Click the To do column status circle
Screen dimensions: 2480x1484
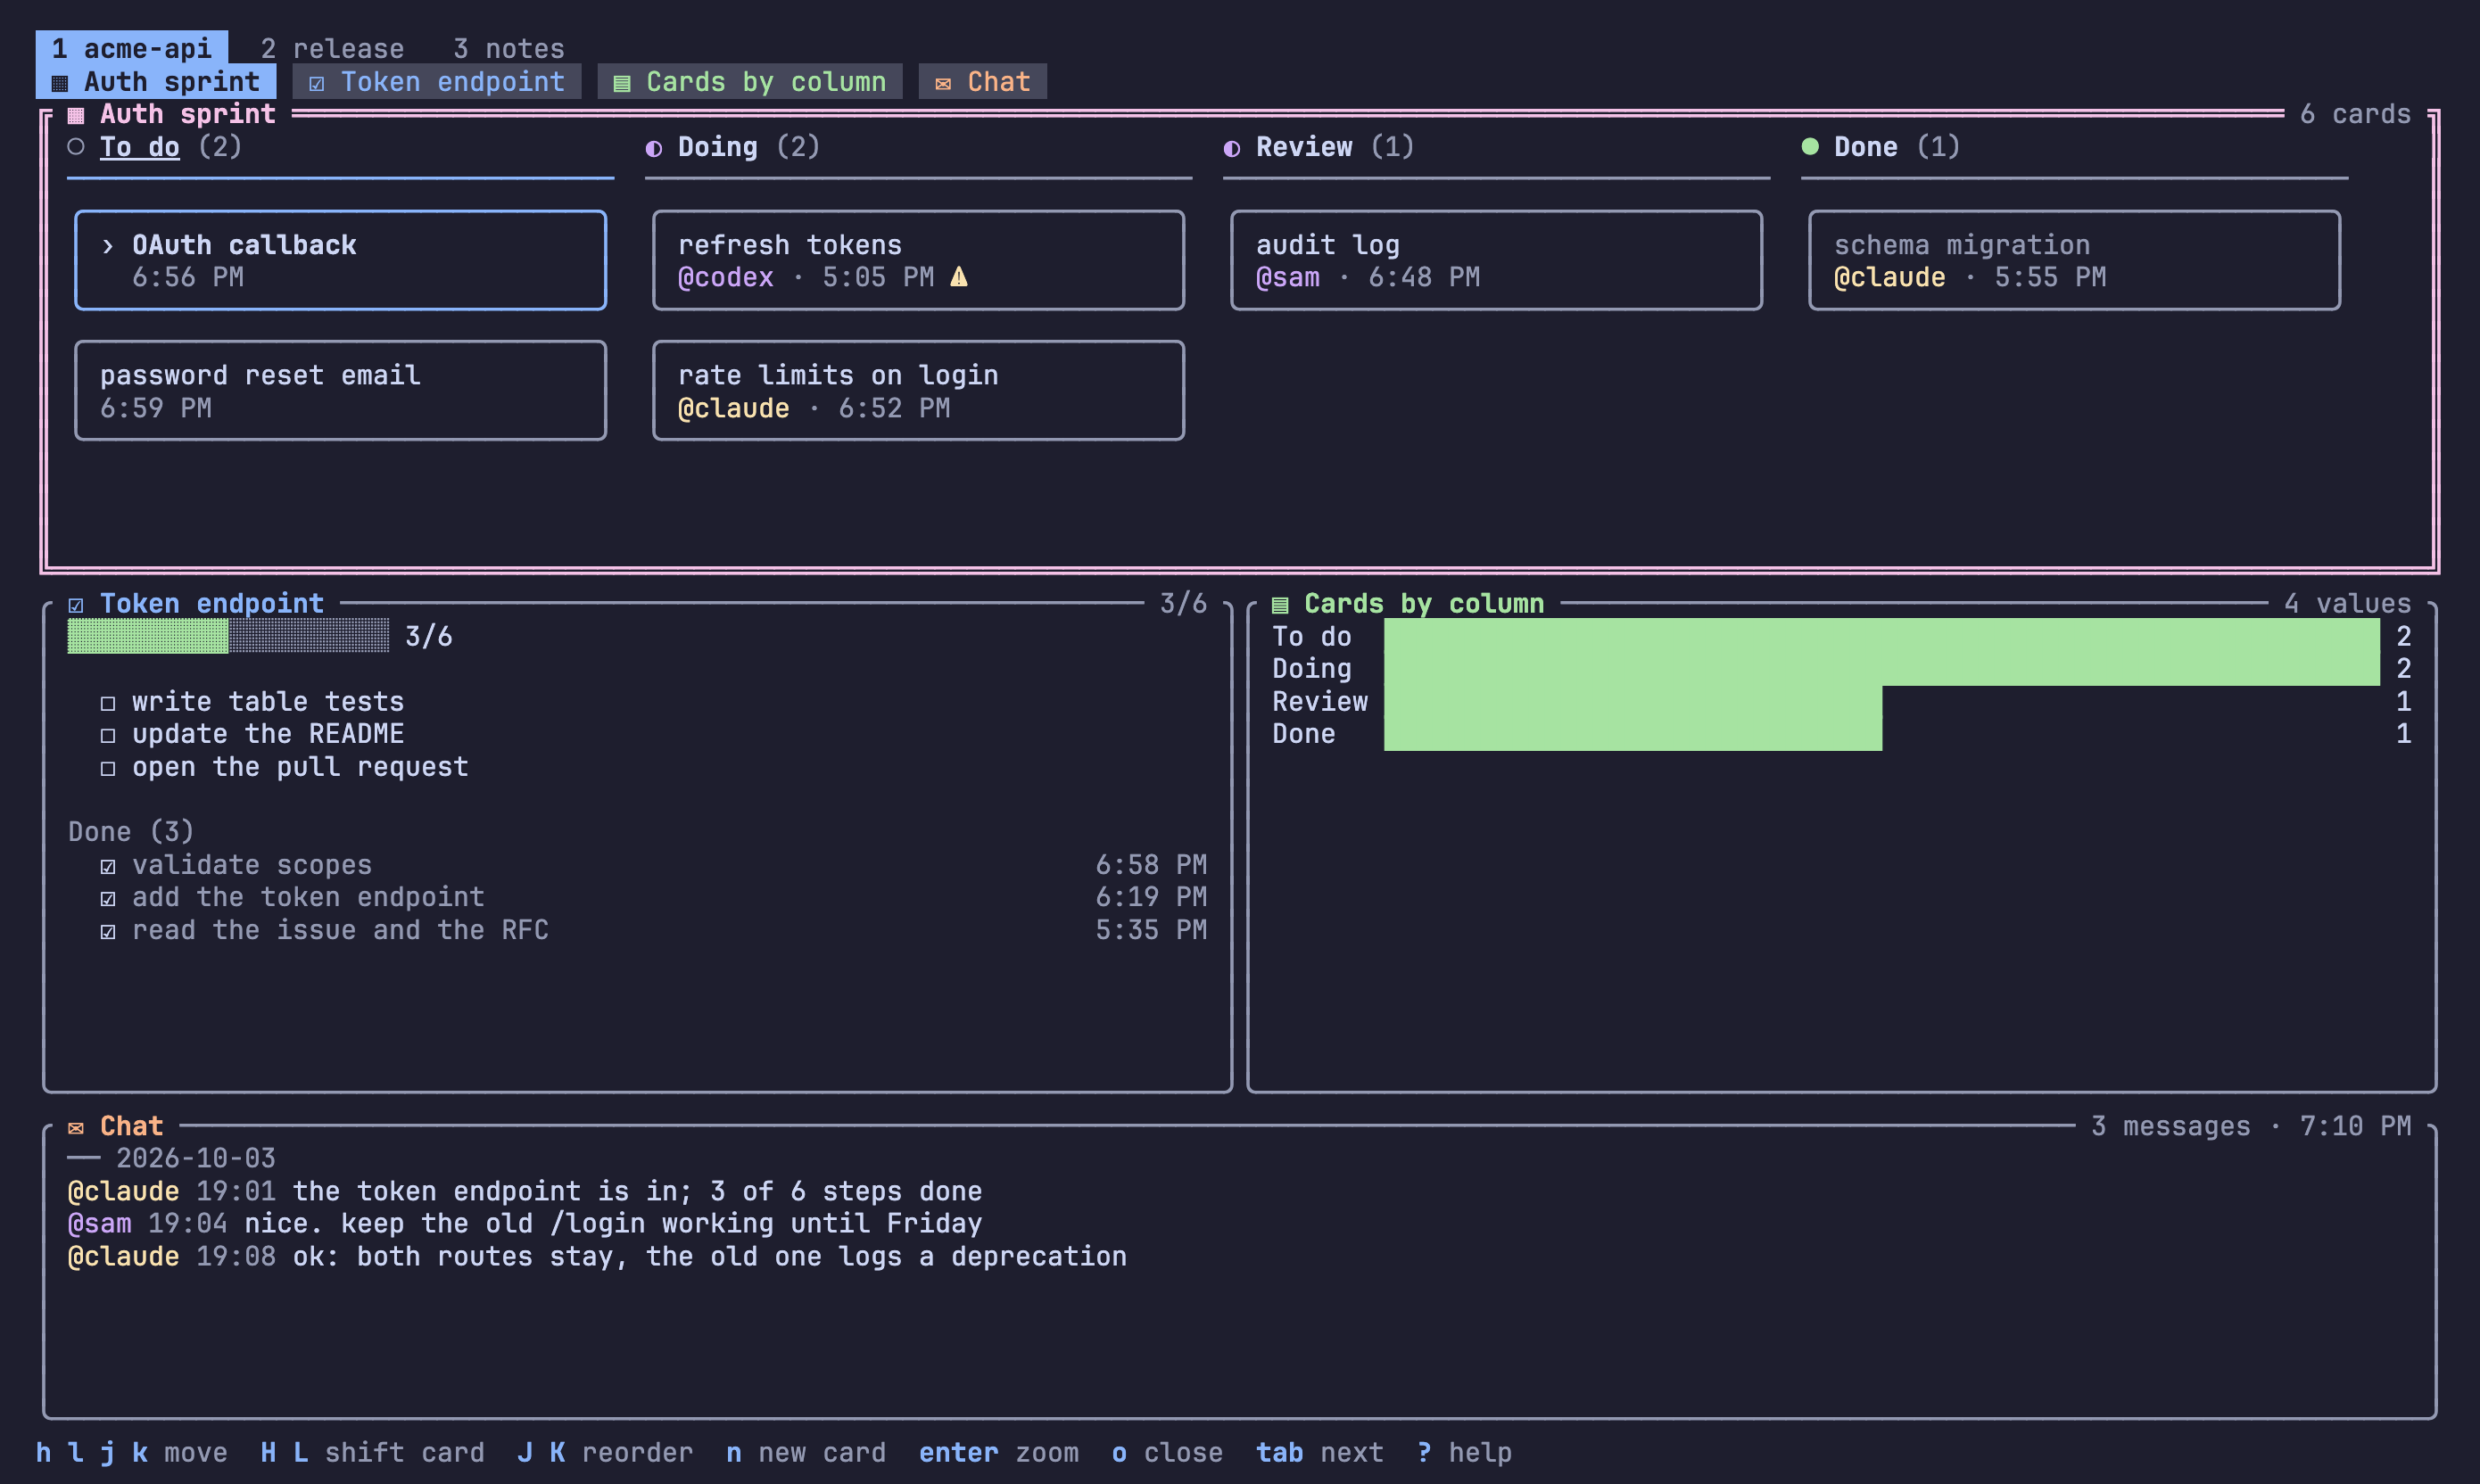coord(76,147)
